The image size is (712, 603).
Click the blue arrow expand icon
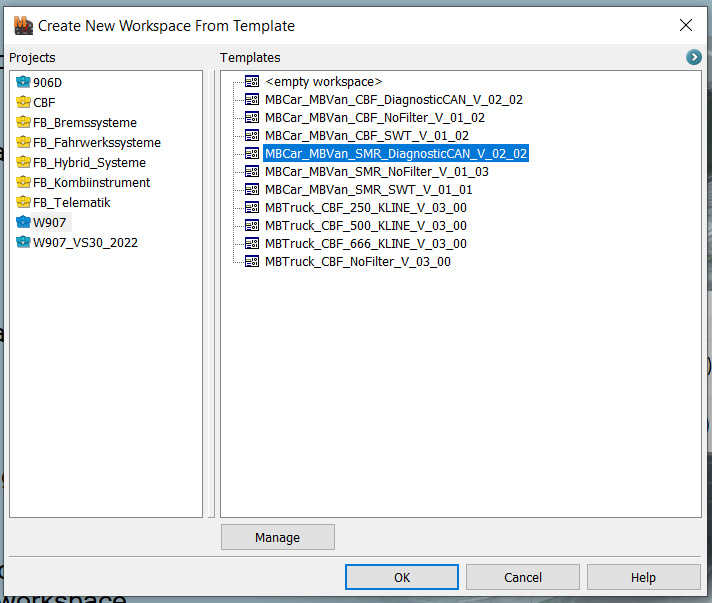tap(693, 57)
